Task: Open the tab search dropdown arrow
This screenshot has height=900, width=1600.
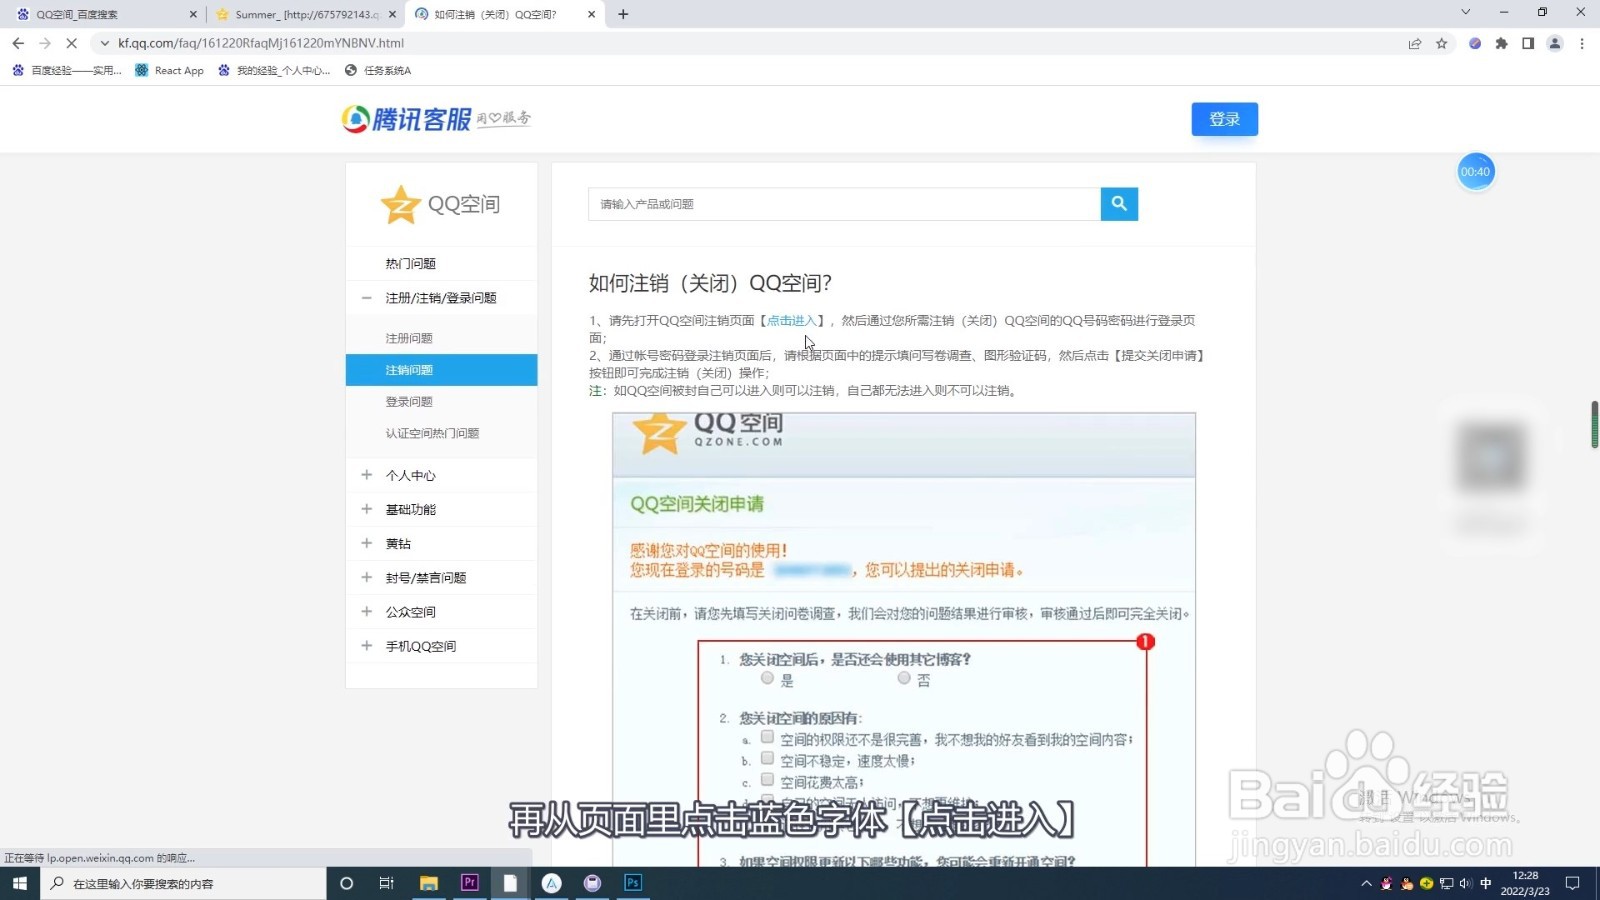Action: 1465,12
